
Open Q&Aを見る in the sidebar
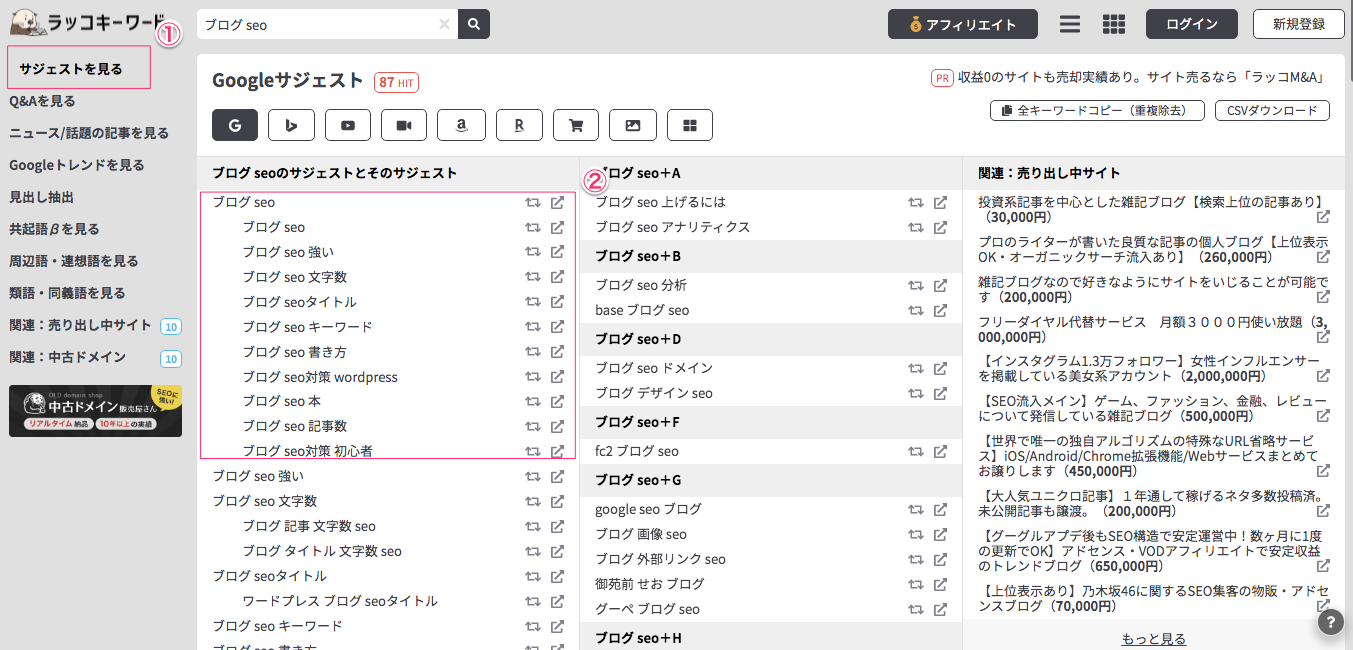[42, 101]
